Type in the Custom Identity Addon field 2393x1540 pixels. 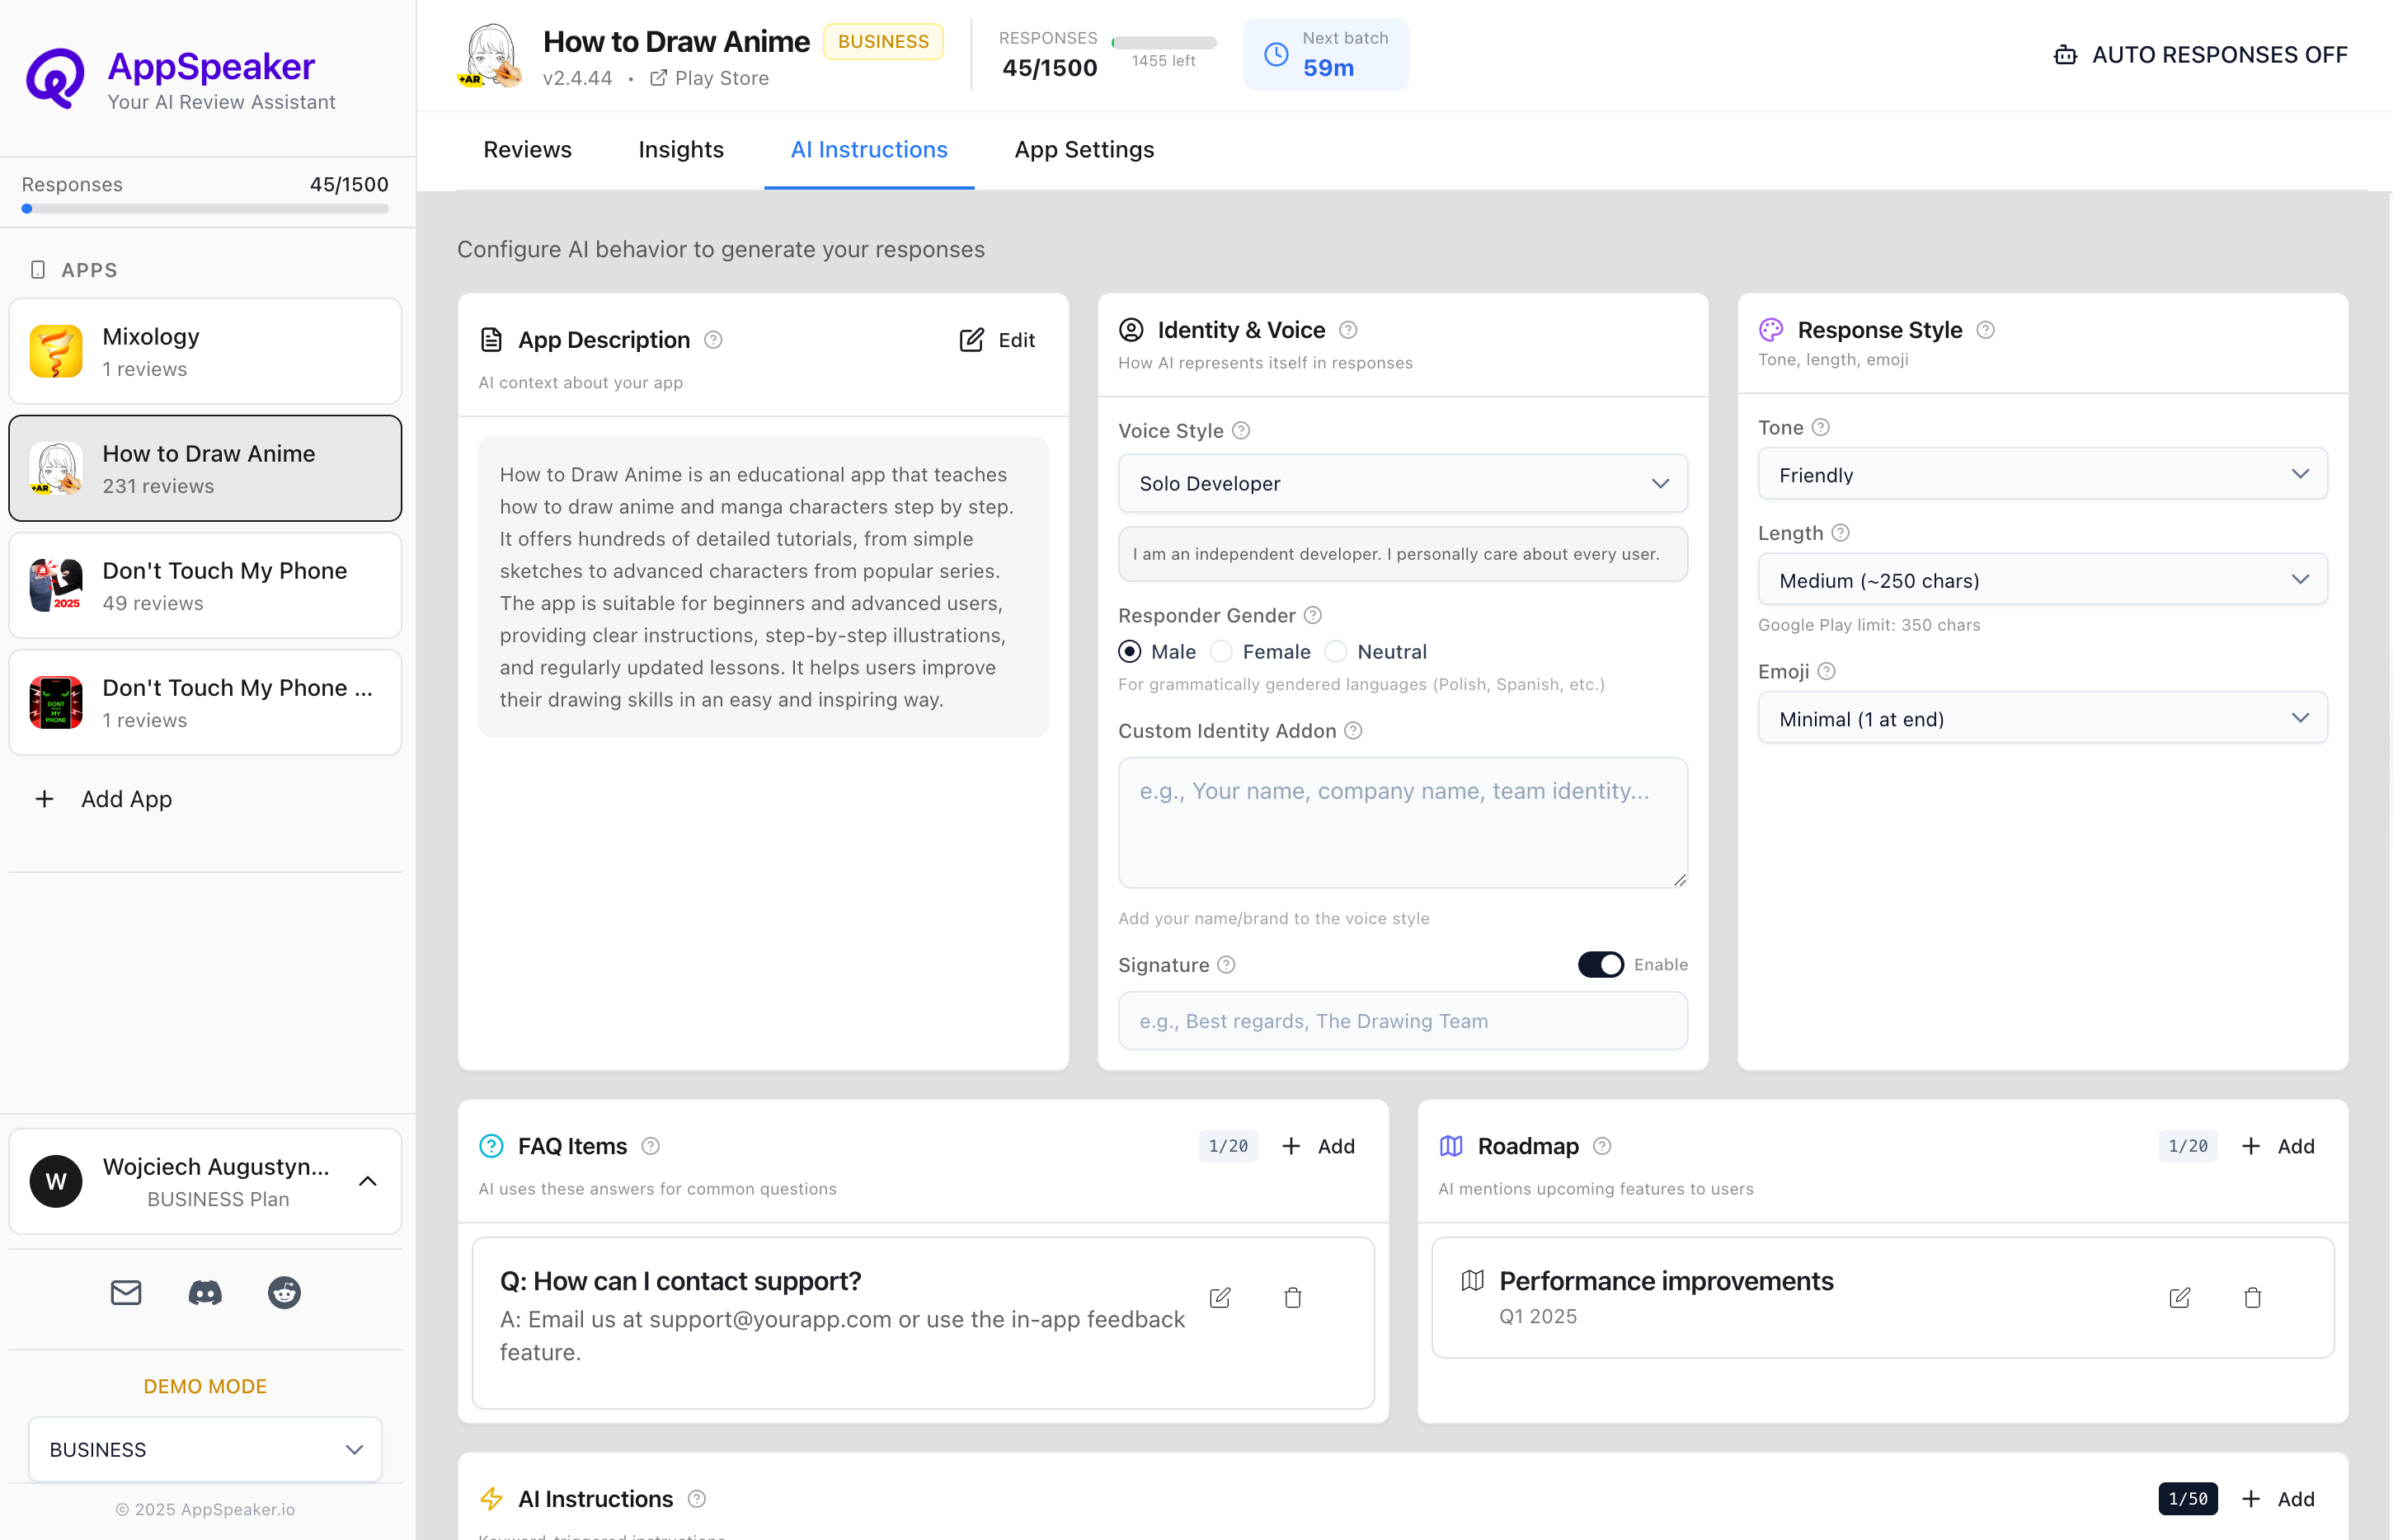tap(1402, 822)
